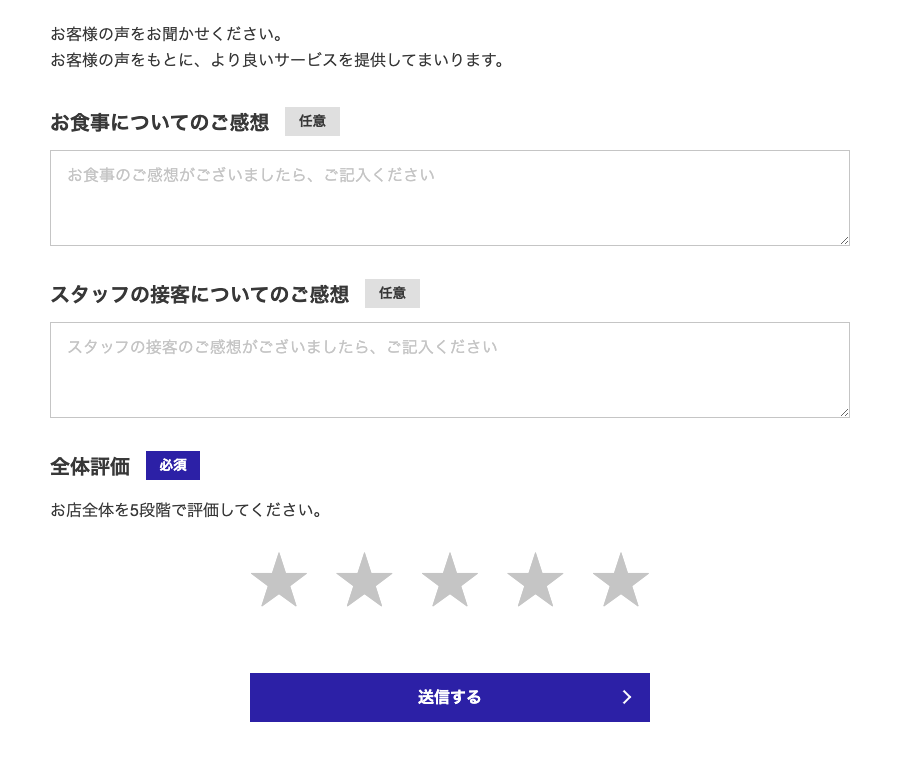Click the お客様の声をお聞かせください intro line

click(168, 35)
